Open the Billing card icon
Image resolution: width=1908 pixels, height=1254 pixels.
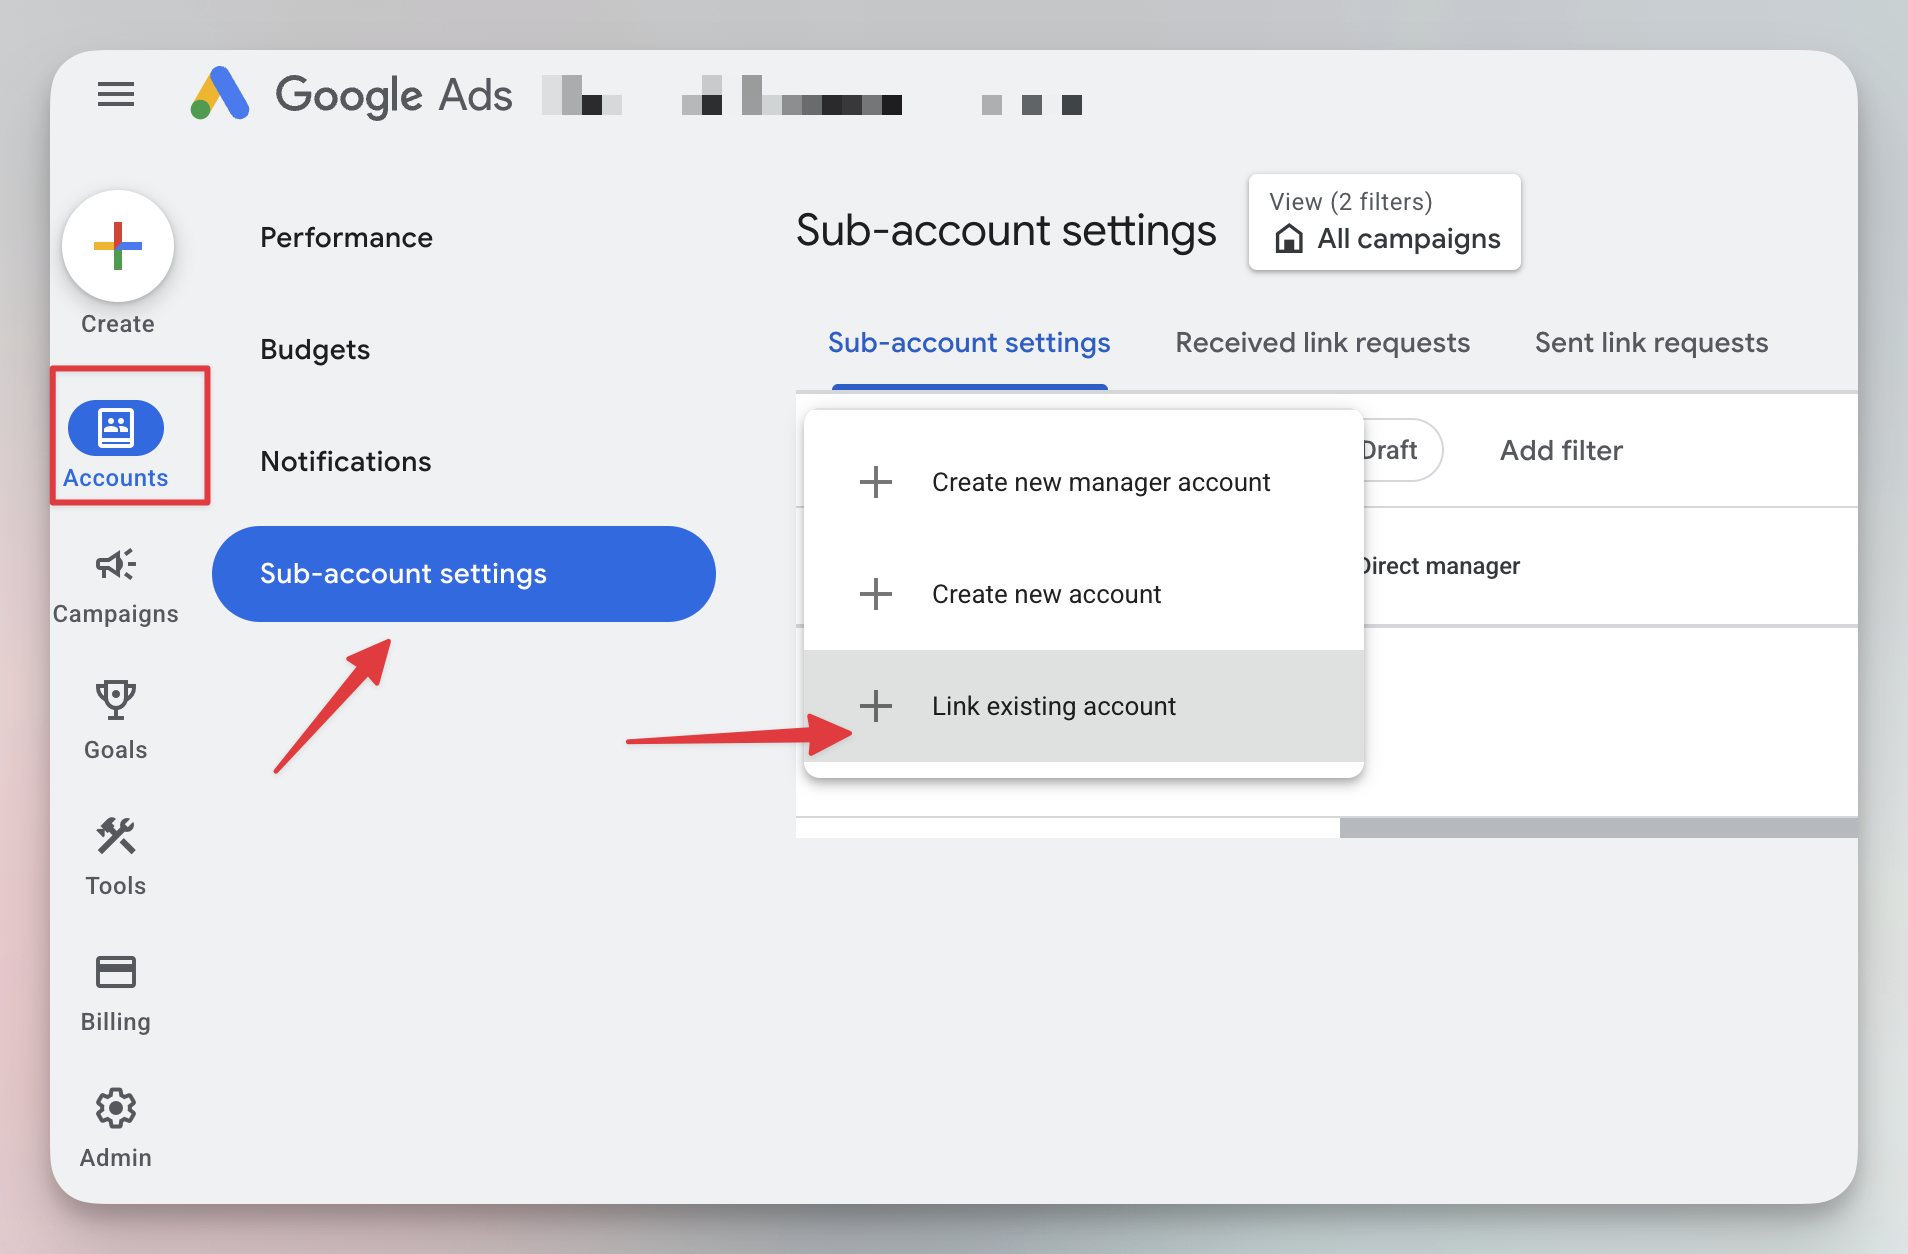[x=116, y=972]
